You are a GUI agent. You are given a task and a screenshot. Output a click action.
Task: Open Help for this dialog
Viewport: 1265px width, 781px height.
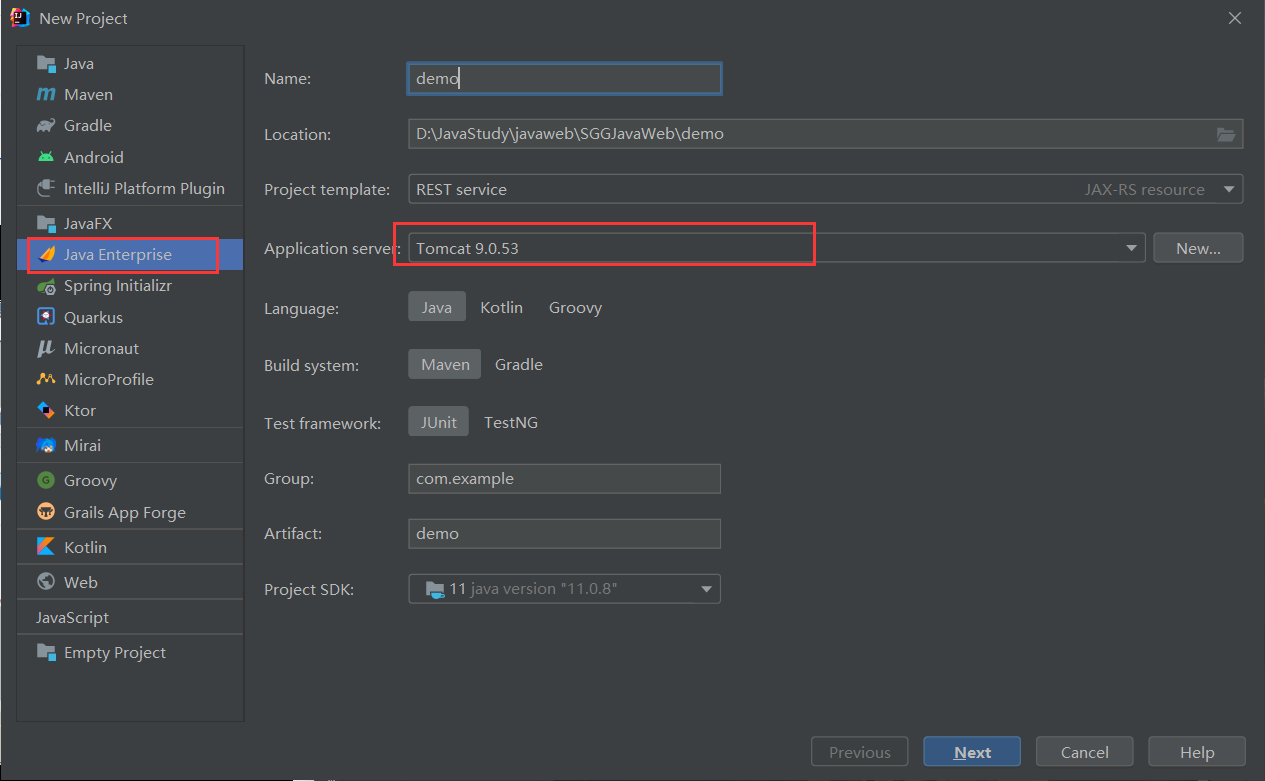coord(1197,752)
